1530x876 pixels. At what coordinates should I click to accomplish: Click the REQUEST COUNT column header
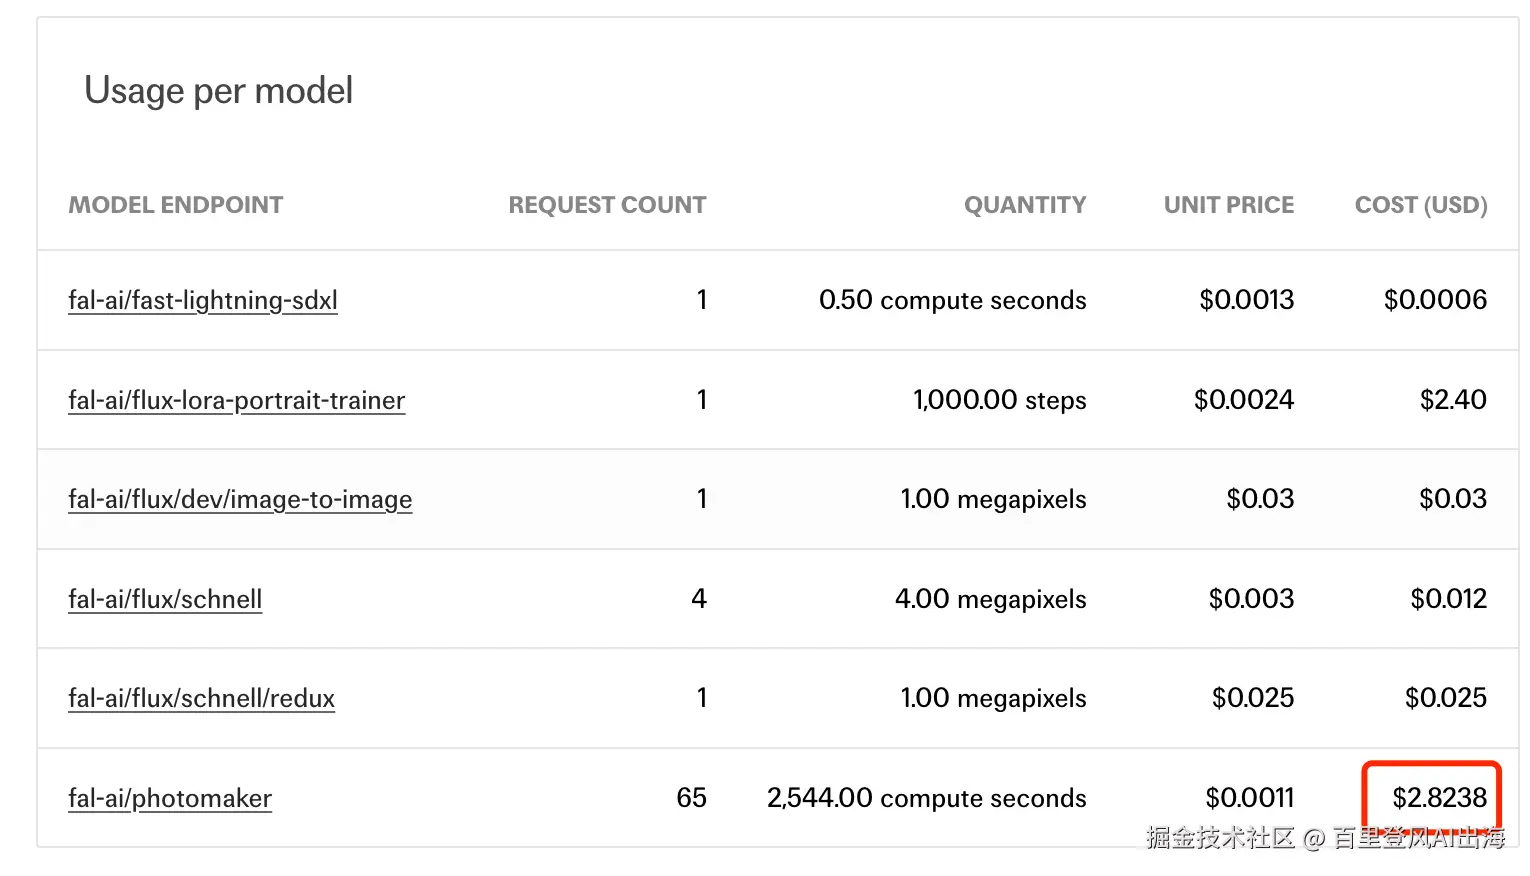(607, 205)
